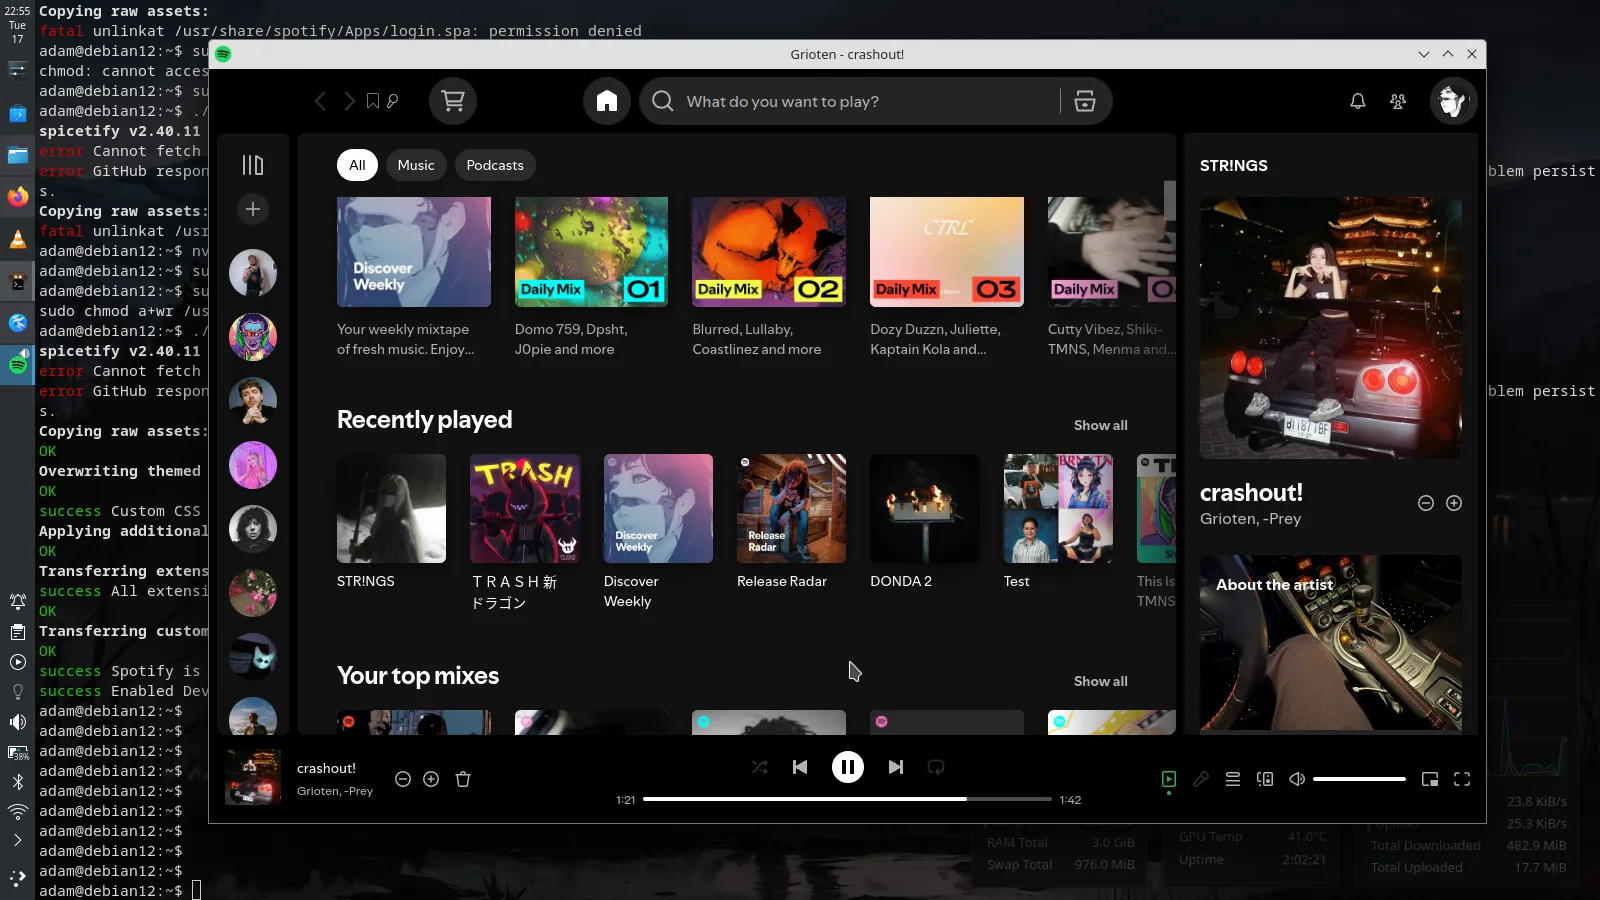The width and height of the screenshot is (1600, 900).
Task: Mute the volume speaker icon
Action: (1297, 779)
